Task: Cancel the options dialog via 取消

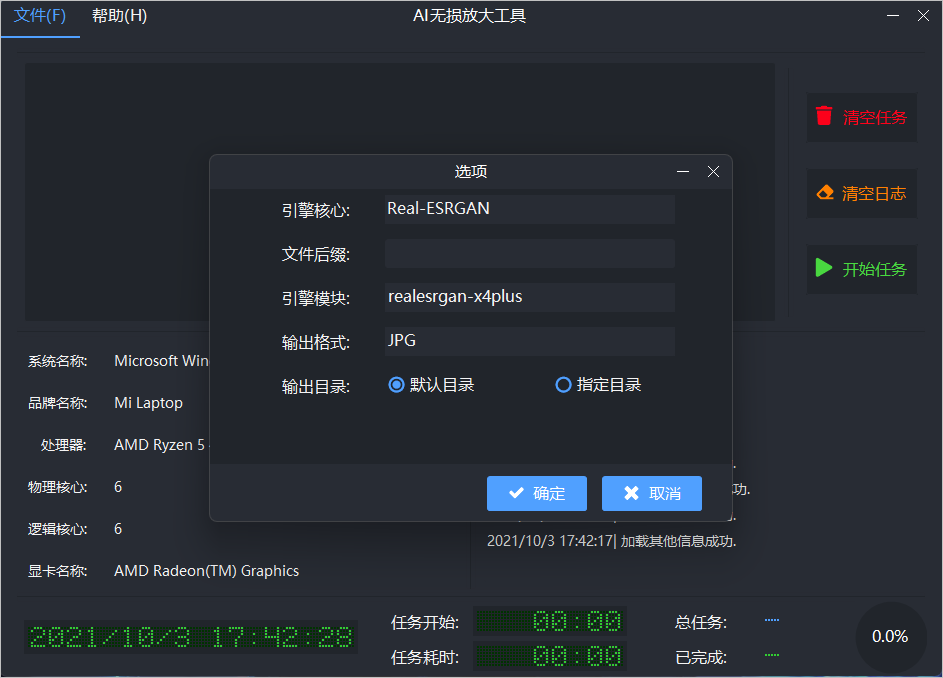Action: (x=651, y=493)
